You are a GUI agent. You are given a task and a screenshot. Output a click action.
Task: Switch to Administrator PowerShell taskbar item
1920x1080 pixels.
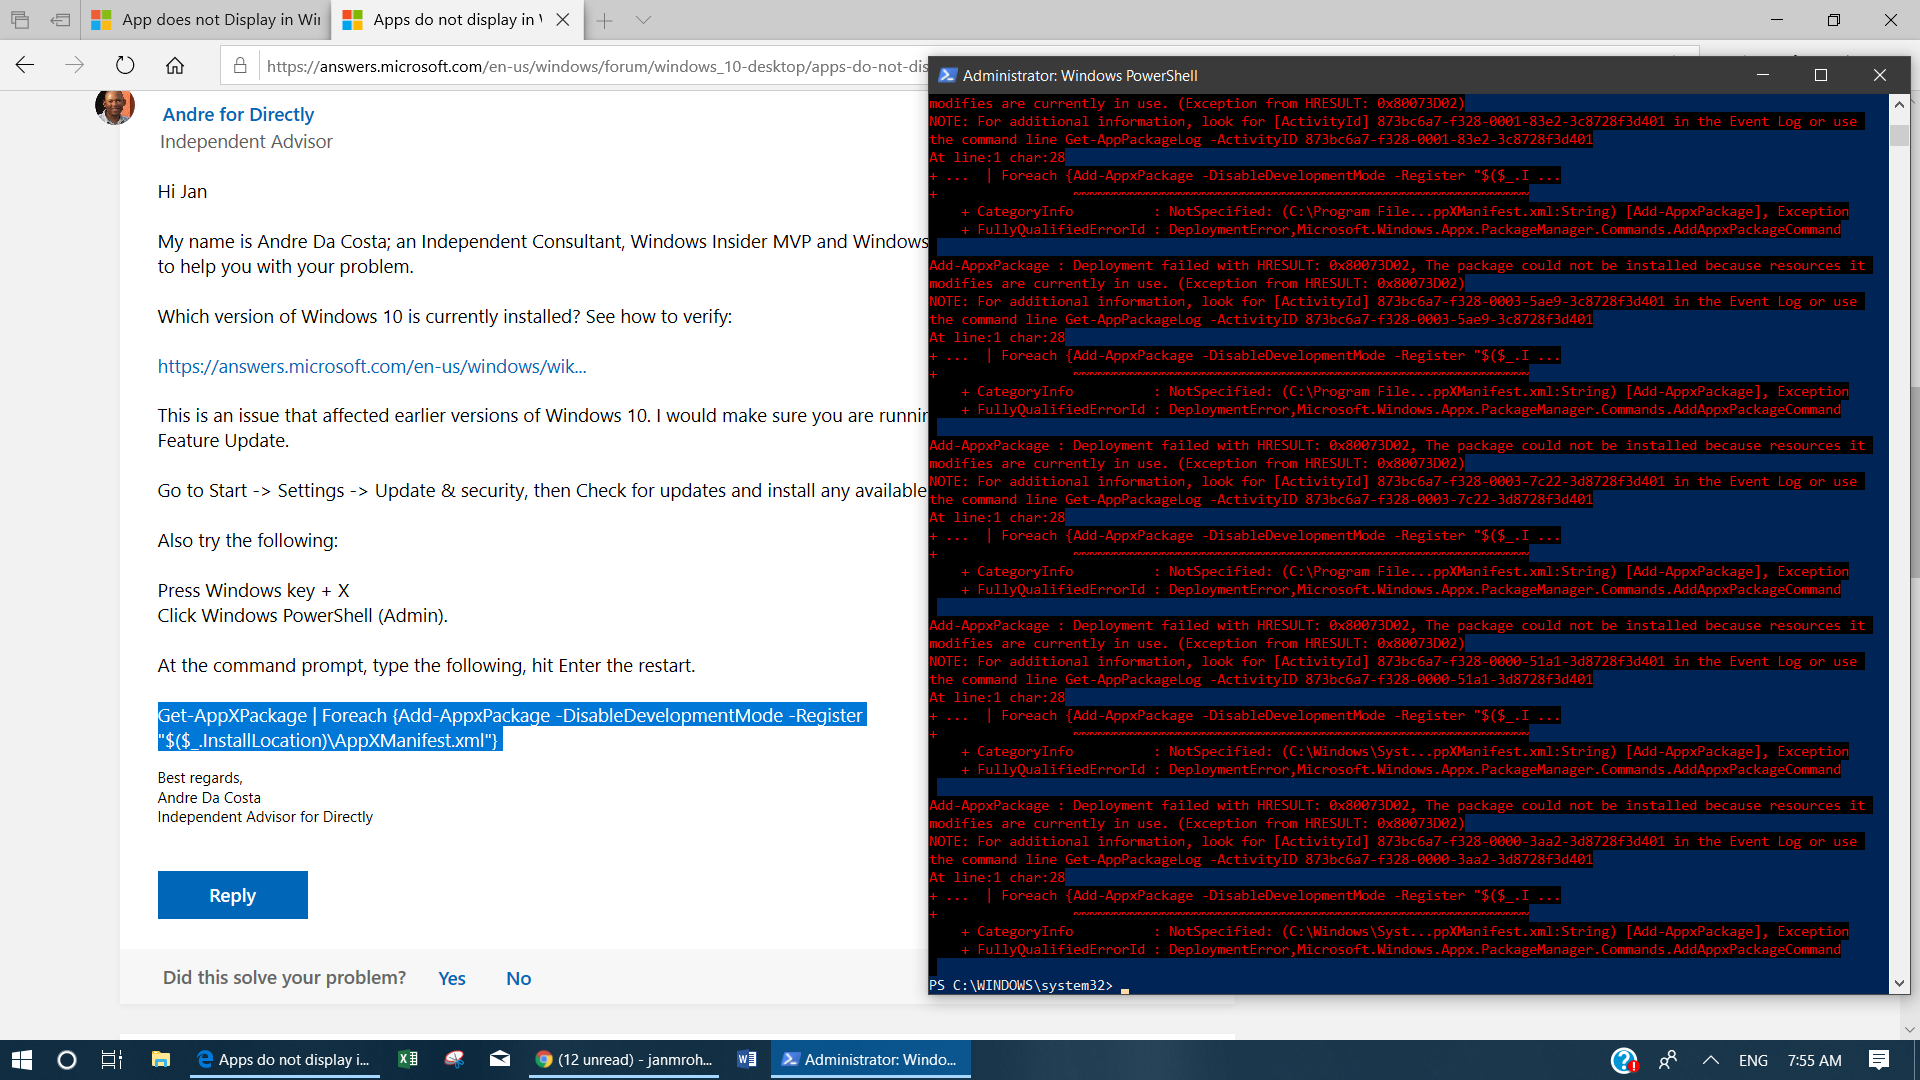click(870, 1060)
